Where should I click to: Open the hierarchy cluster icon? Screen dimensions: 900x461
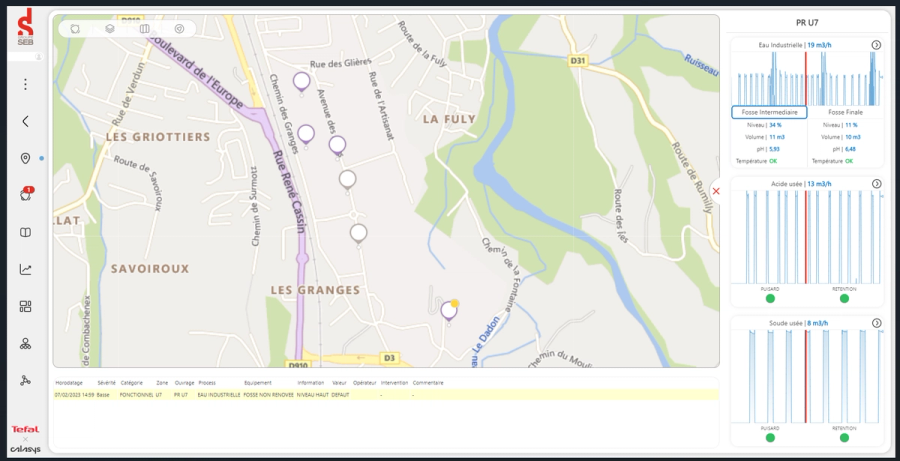(25, 344)
